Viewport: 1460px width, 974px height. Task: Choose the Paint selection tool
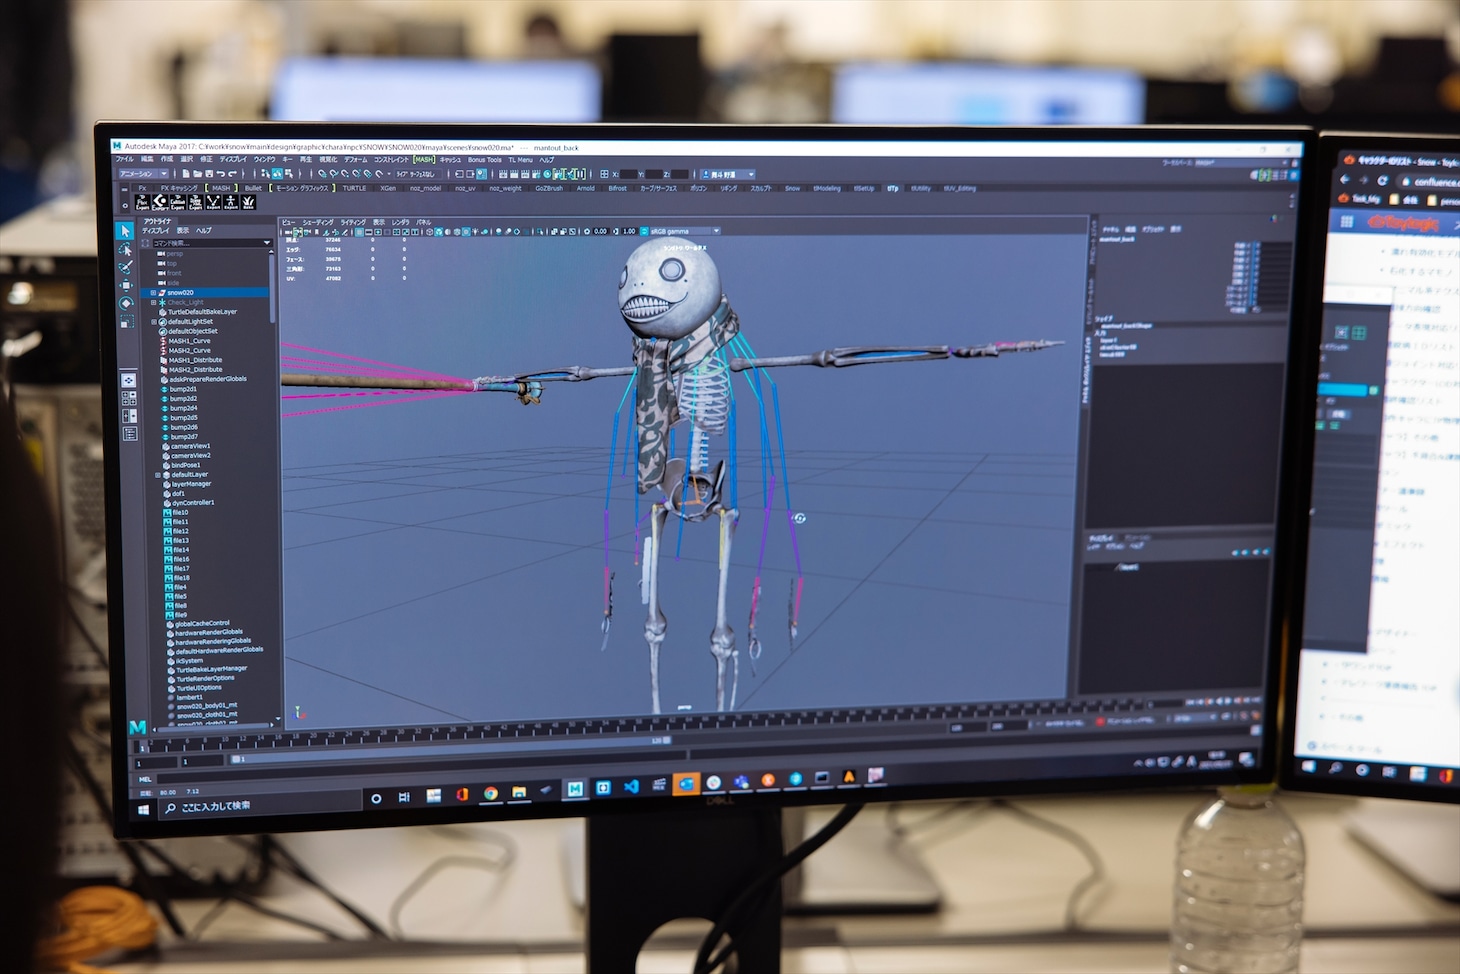pyautogui.click(x=126, y=267)
